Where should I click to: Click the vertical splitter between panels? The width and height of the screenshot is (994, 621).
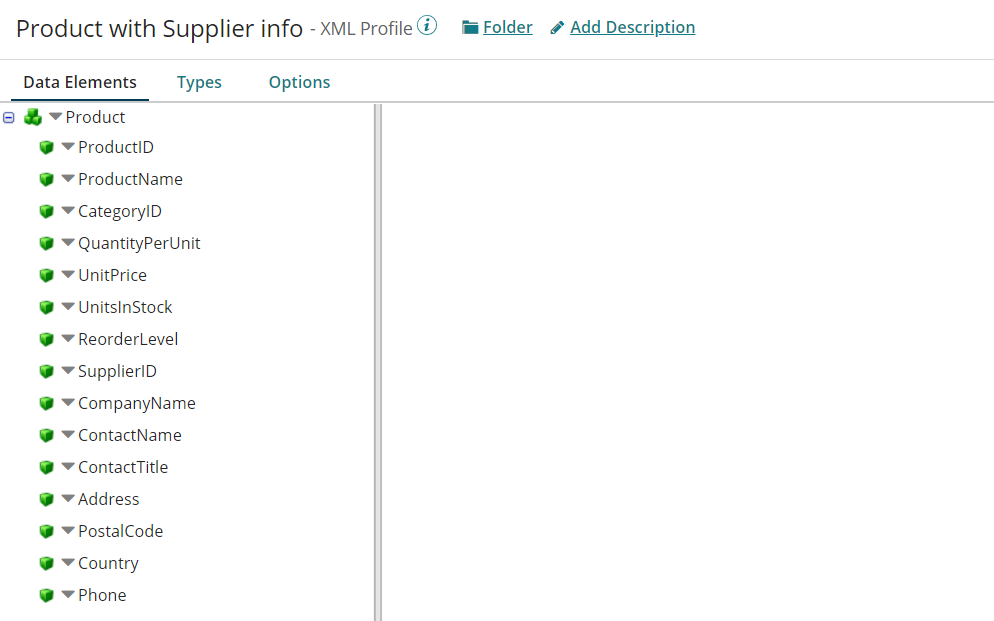point(378,360)
